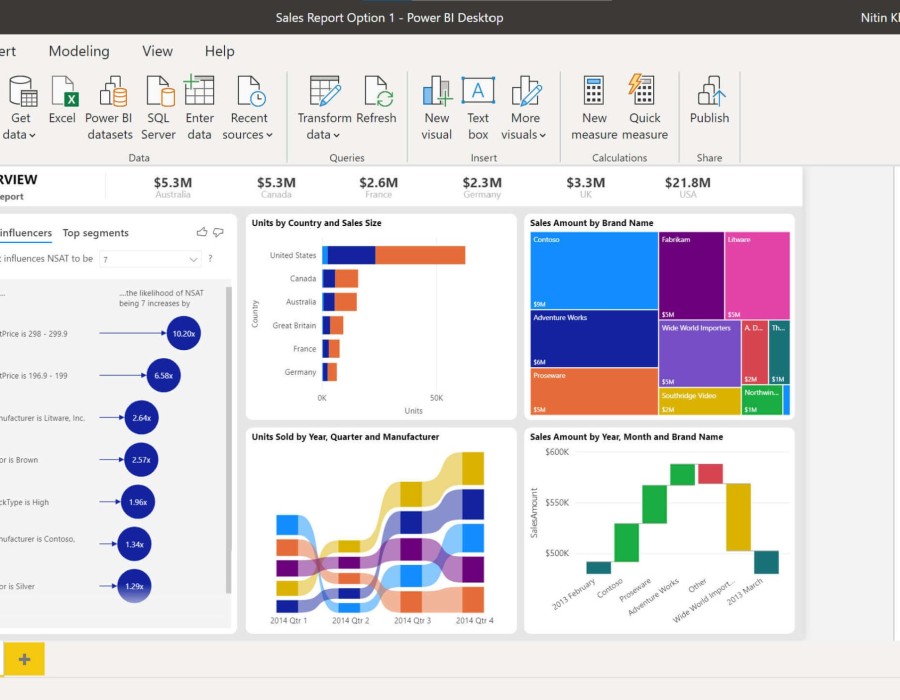Open the NSAT value dropdown showing 7
This screenshot has width=900, height=700.
[149, 259]
